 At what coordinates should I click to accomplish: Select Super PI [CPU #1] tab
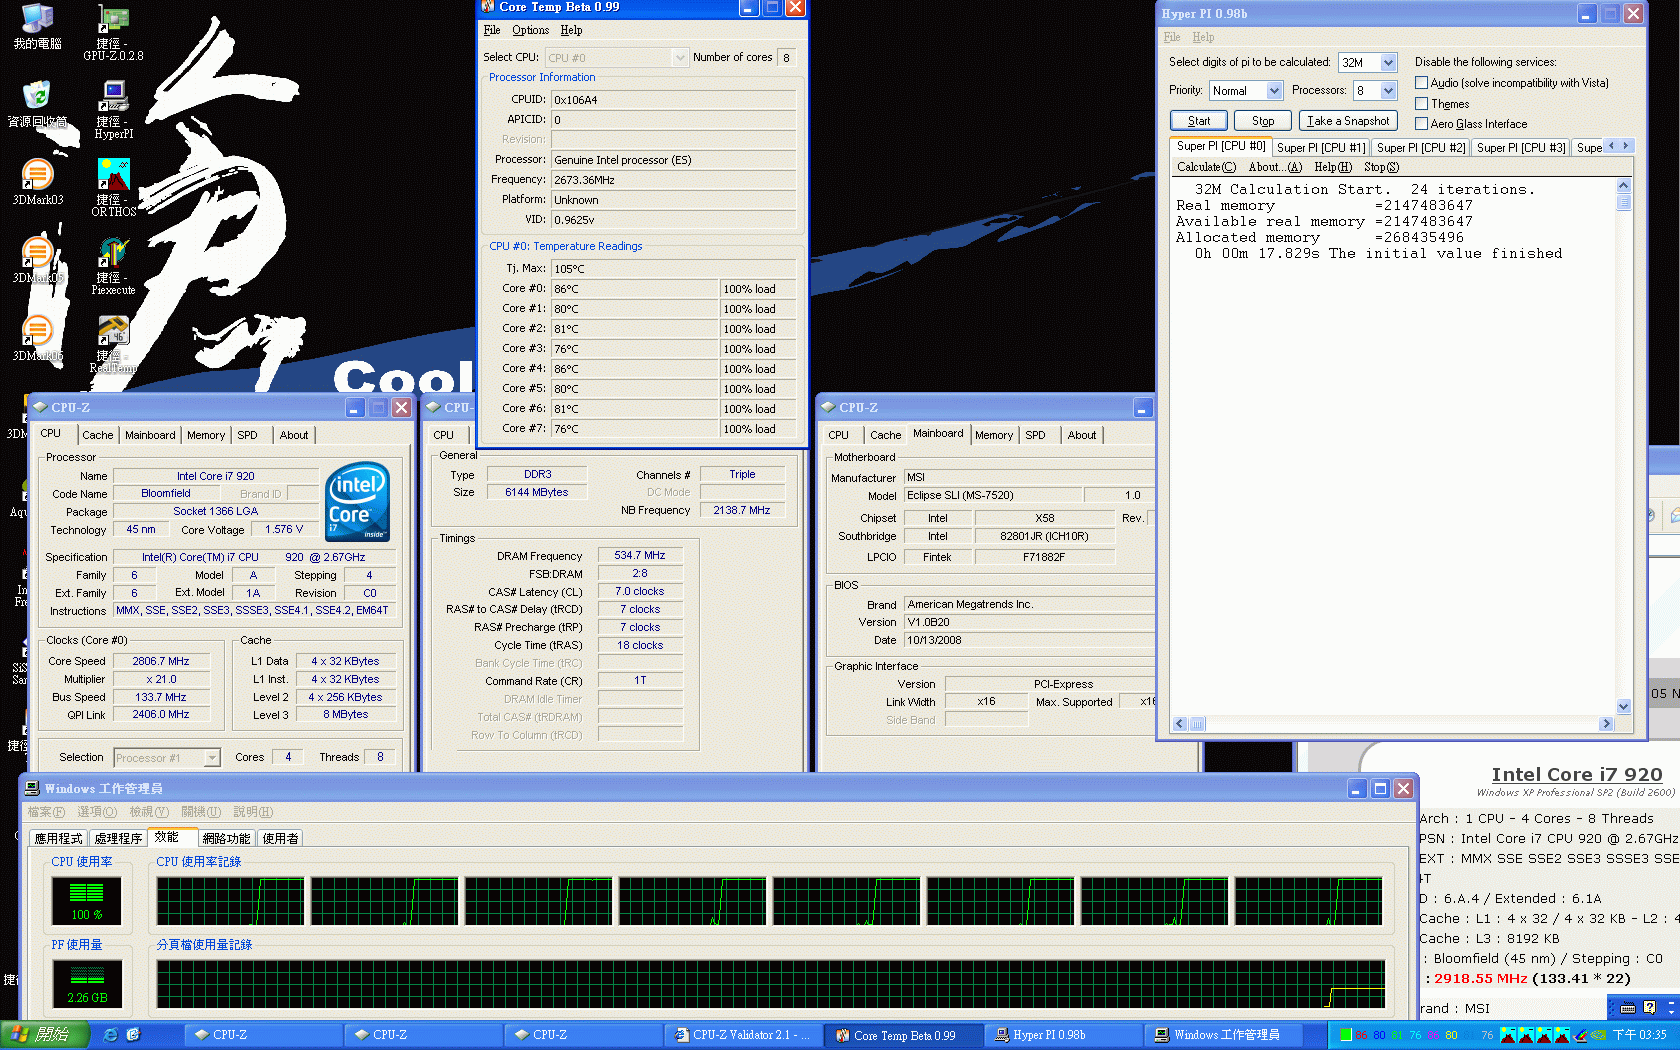pos(1320,147)
